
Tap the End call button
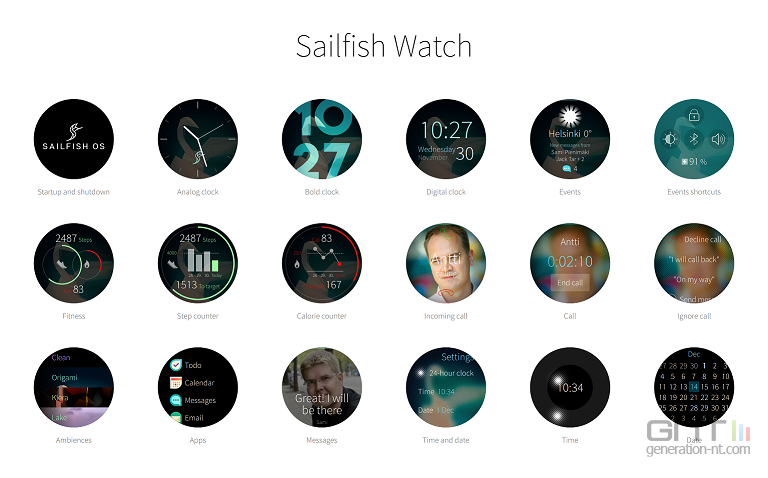pyautogui.click(x=570, y=283)
